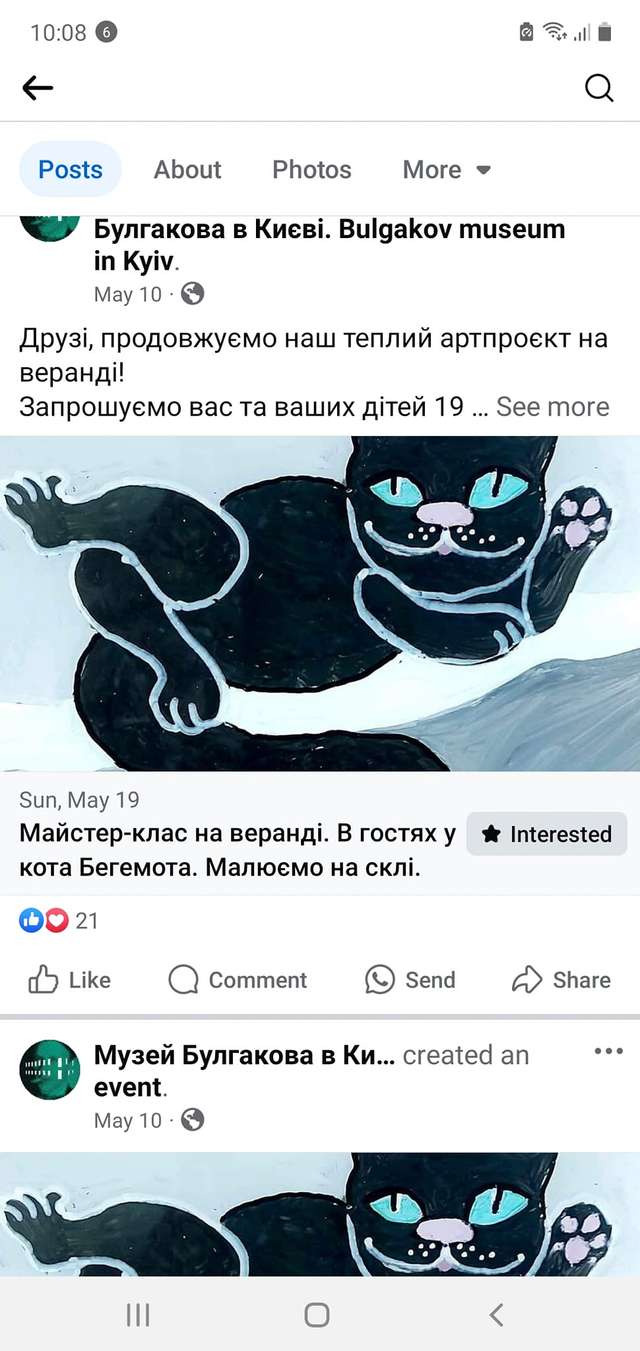Open the black cat event image
Screen dimensions: 640x1351
pyautogui.click(x=320, y=603)
